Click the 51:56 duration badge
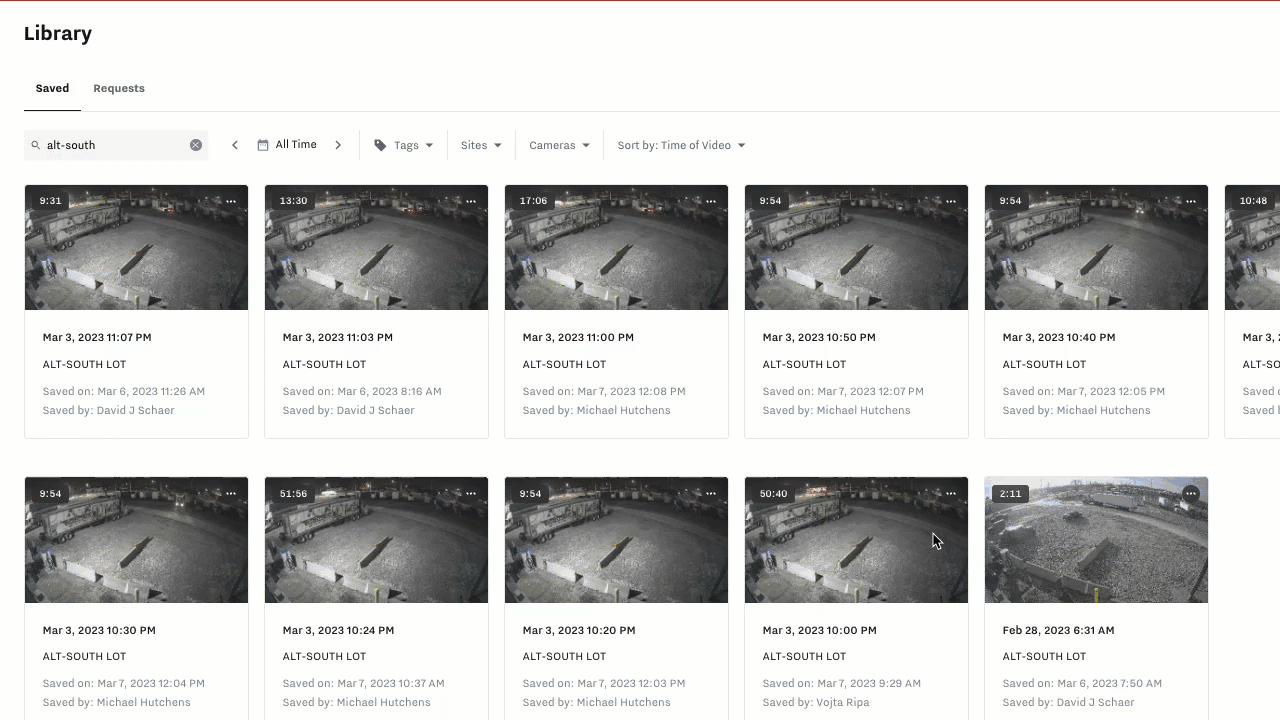The height and width of the screenshot is (720, 1280). 293,493
